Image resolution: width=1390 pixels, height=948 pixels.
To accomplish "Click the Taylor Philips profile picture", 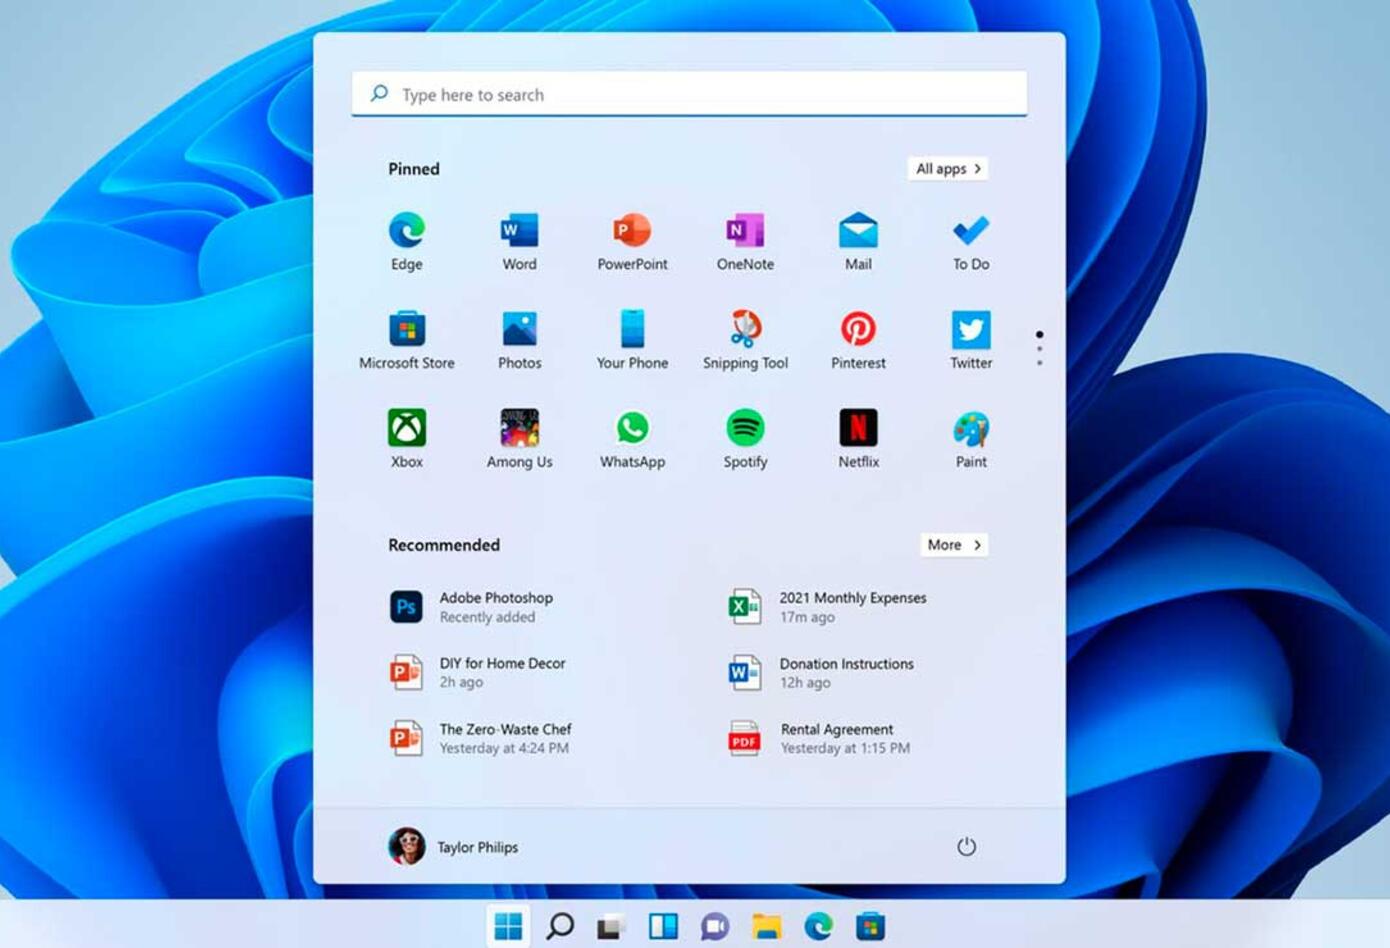I will coord(406,847).
